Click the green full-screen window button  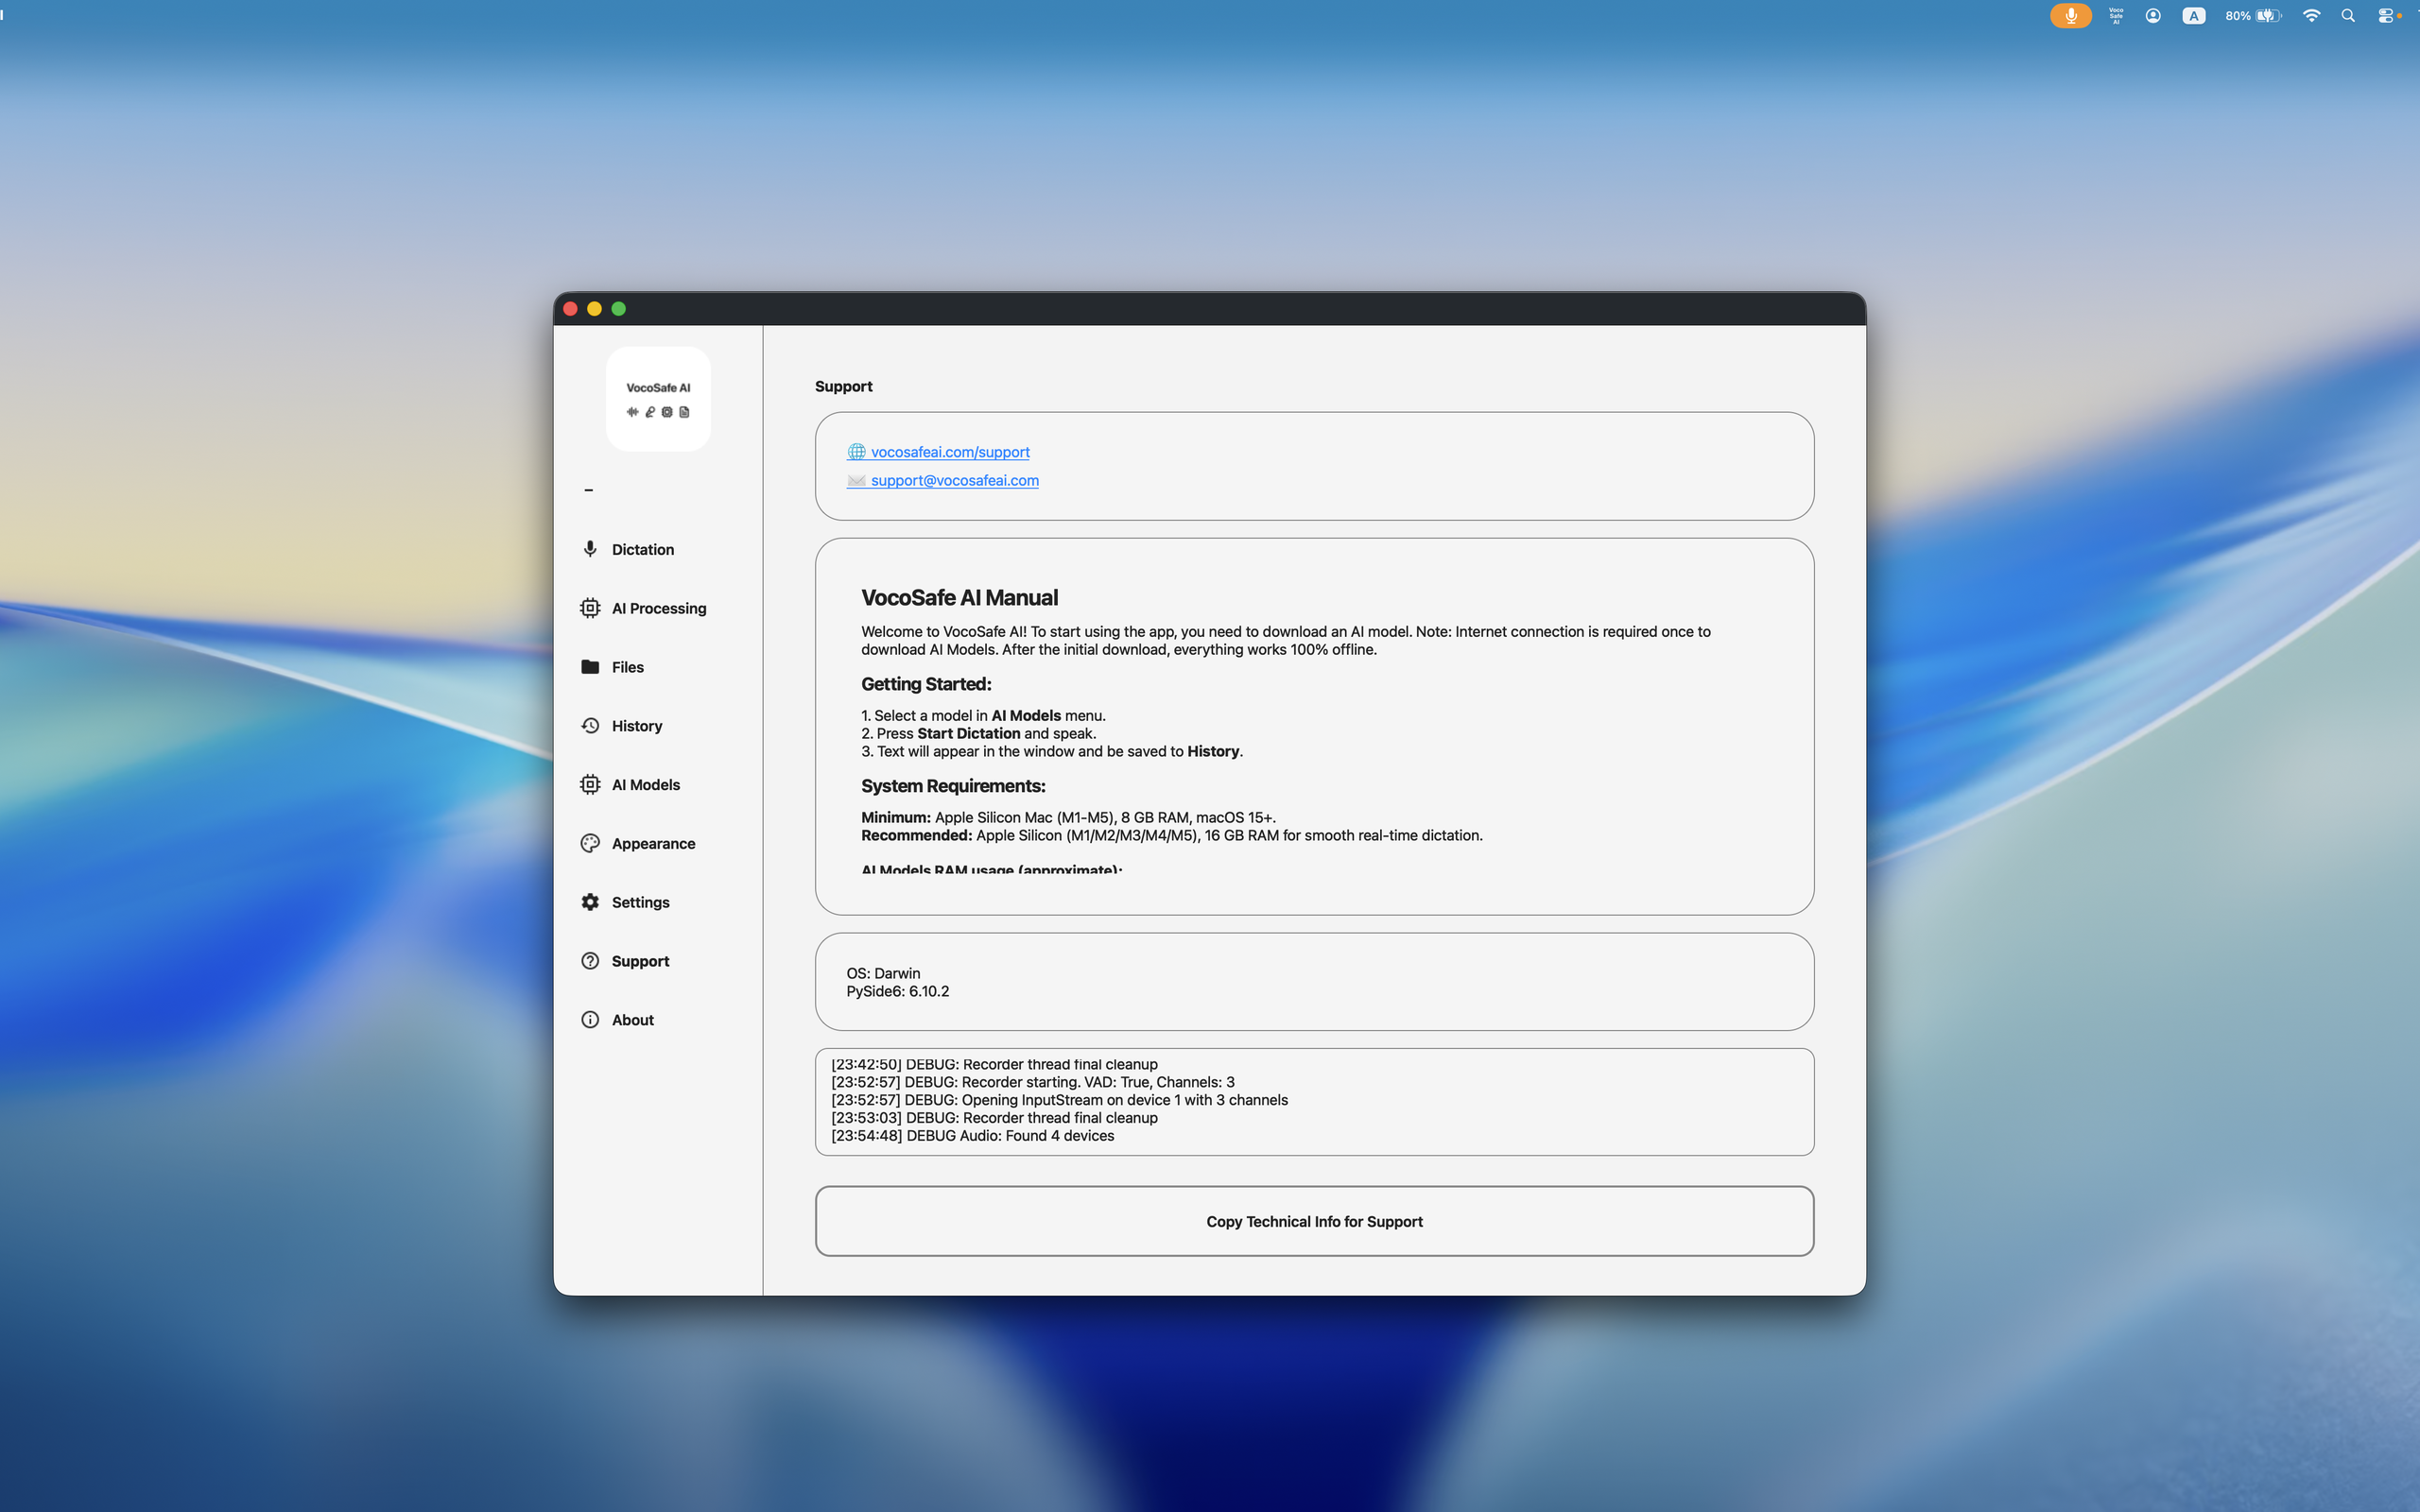tap(618, 308)
